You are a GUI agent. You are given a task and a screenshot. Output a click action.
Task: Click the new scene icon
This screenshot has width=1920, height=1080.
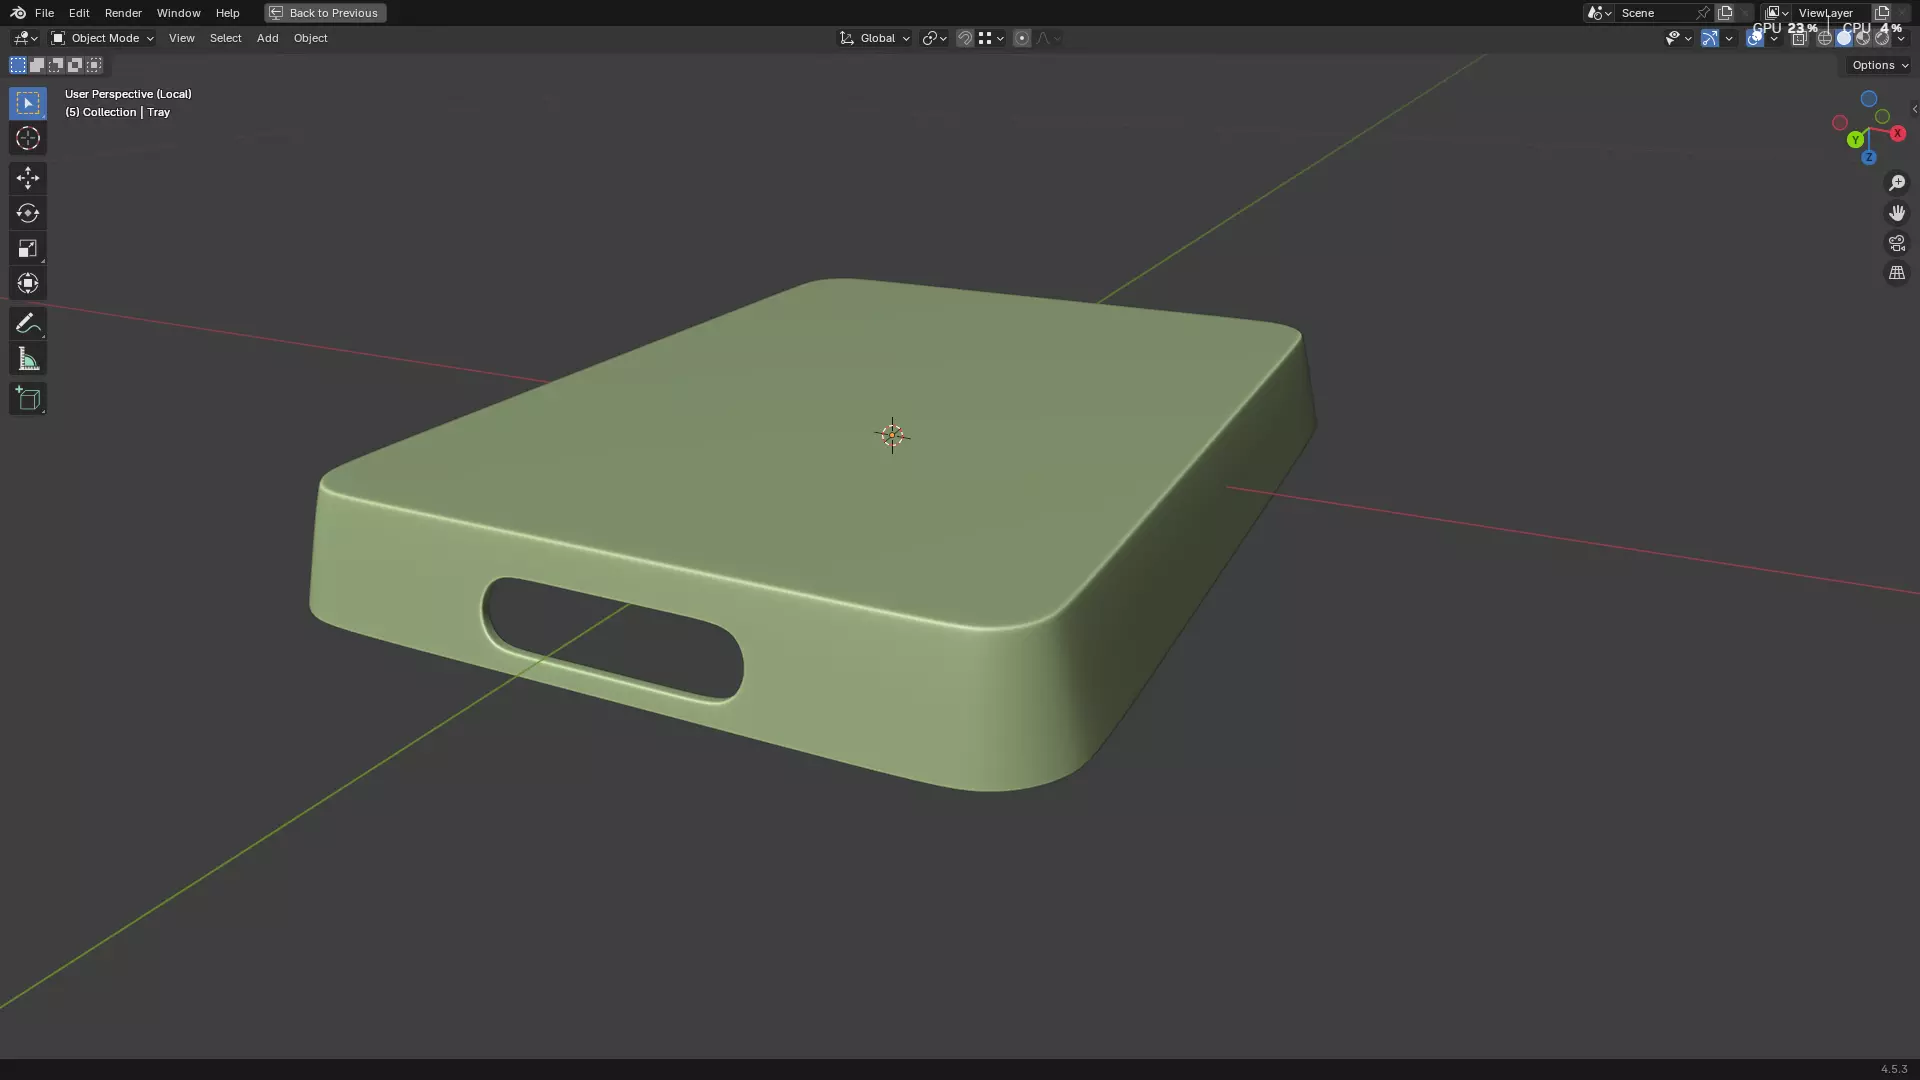pyautogui.click(x=1725, y=13)
